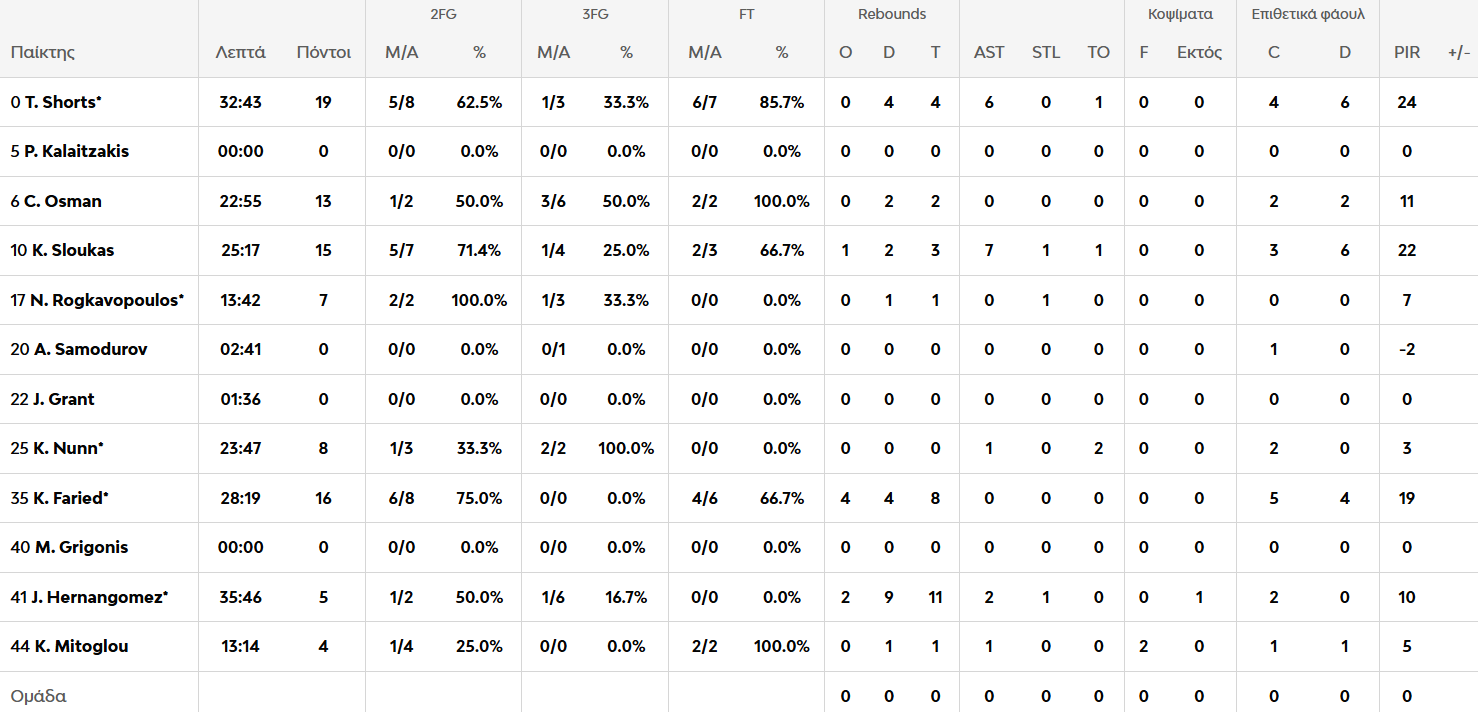Screen dimensions: 1478x712
Task: Open J. Hernangomez player page
Action: pos(97,597)
